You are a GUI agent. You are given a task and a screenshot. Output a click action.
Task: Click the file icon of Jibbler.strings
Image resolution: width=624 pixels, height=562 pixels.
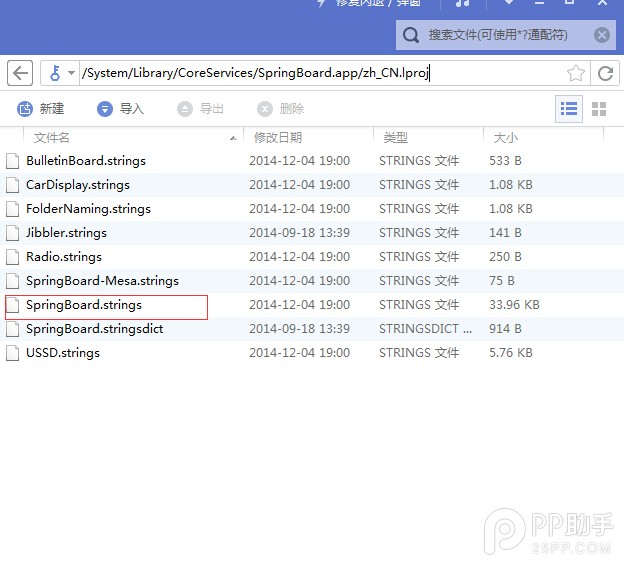tap(12, 233)
